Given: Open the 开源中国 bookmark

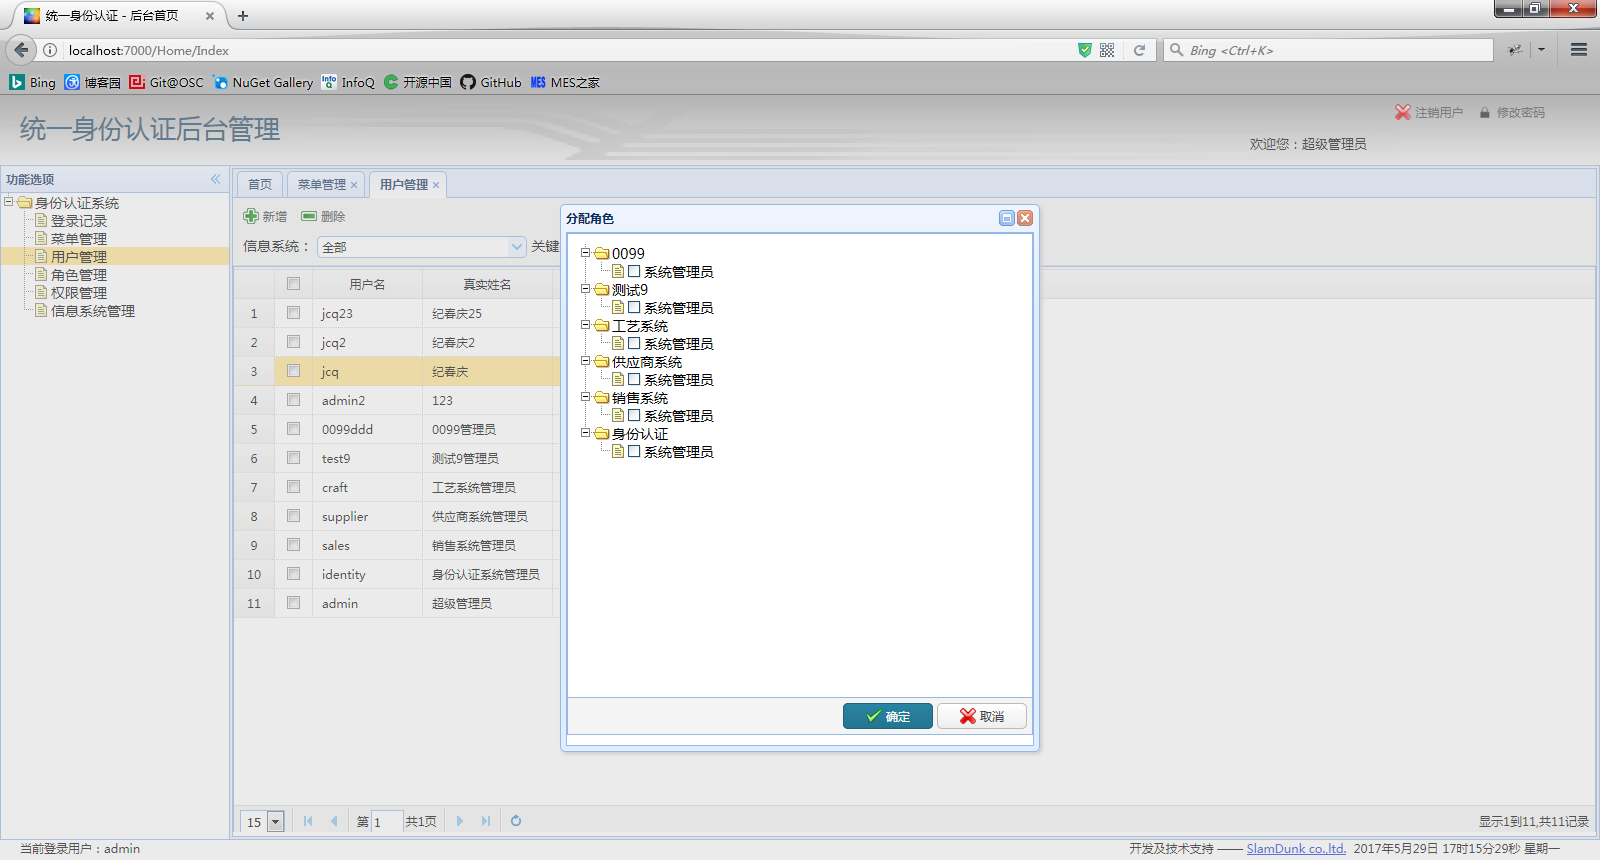Looking at the screenshot, I should [417, 82].
